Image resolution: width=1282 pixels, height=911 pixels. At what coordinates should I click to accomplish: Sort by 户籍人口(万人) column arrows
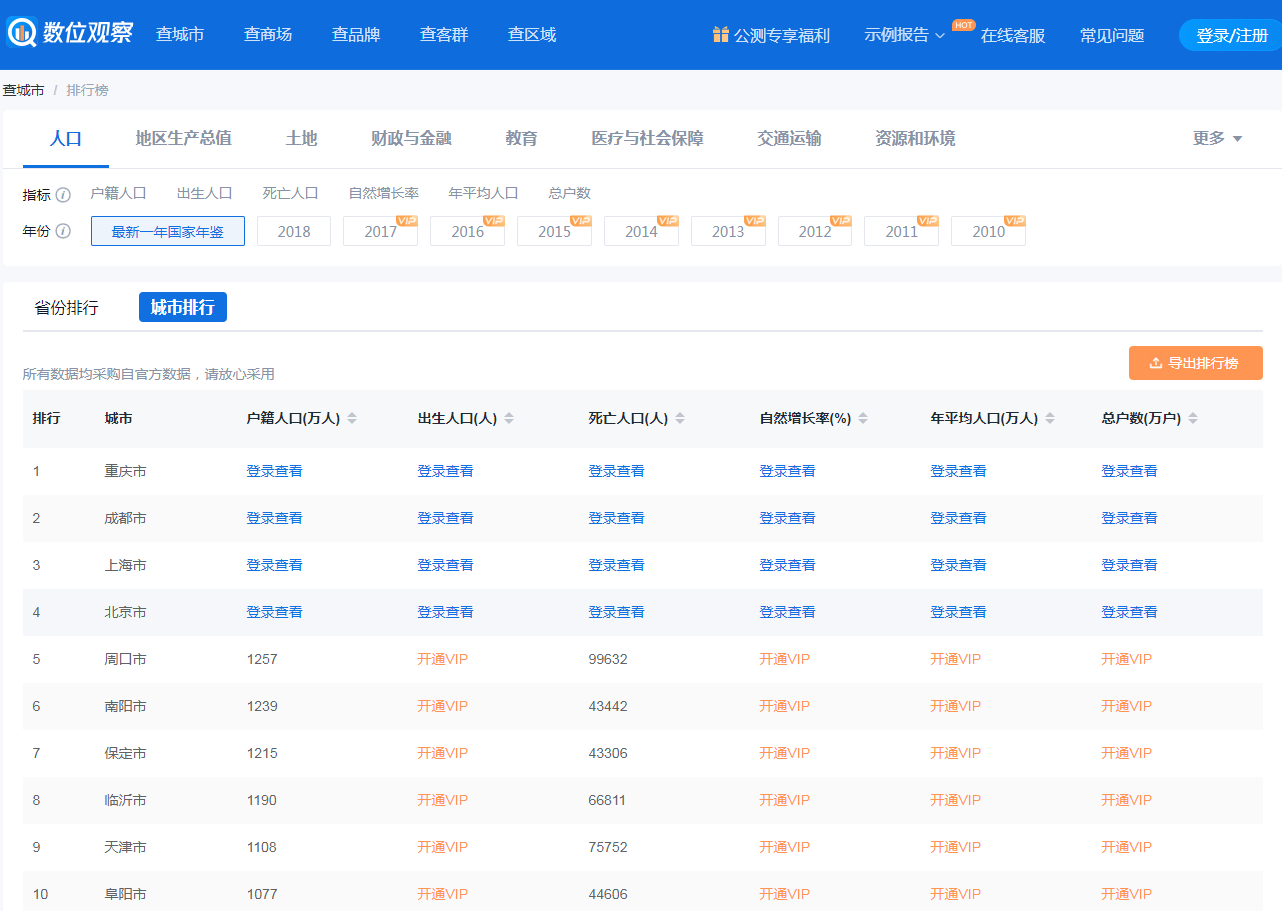pyautogui.click(x=352, y=419)
